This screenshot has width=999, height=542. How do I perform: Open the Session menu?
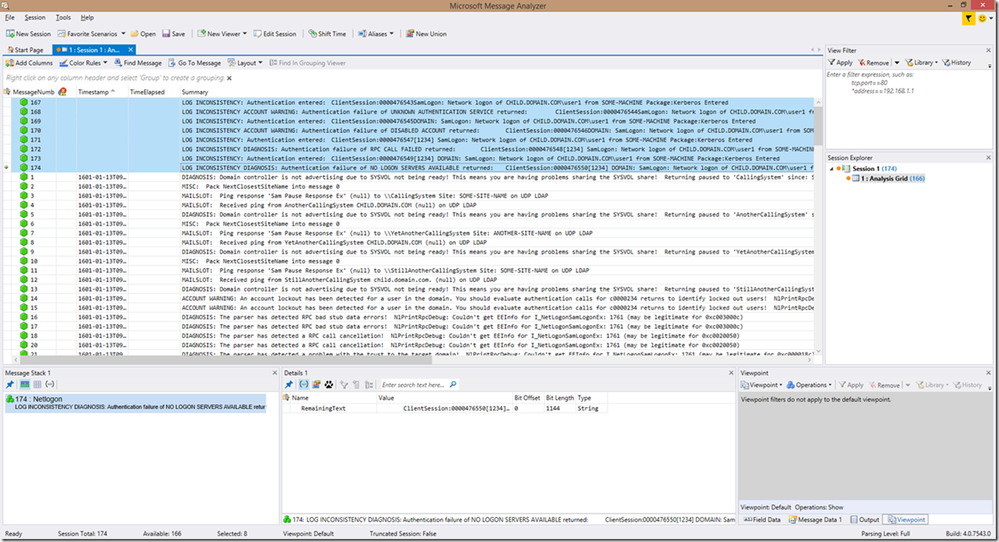pyautogui.click(x=34, y=18)
